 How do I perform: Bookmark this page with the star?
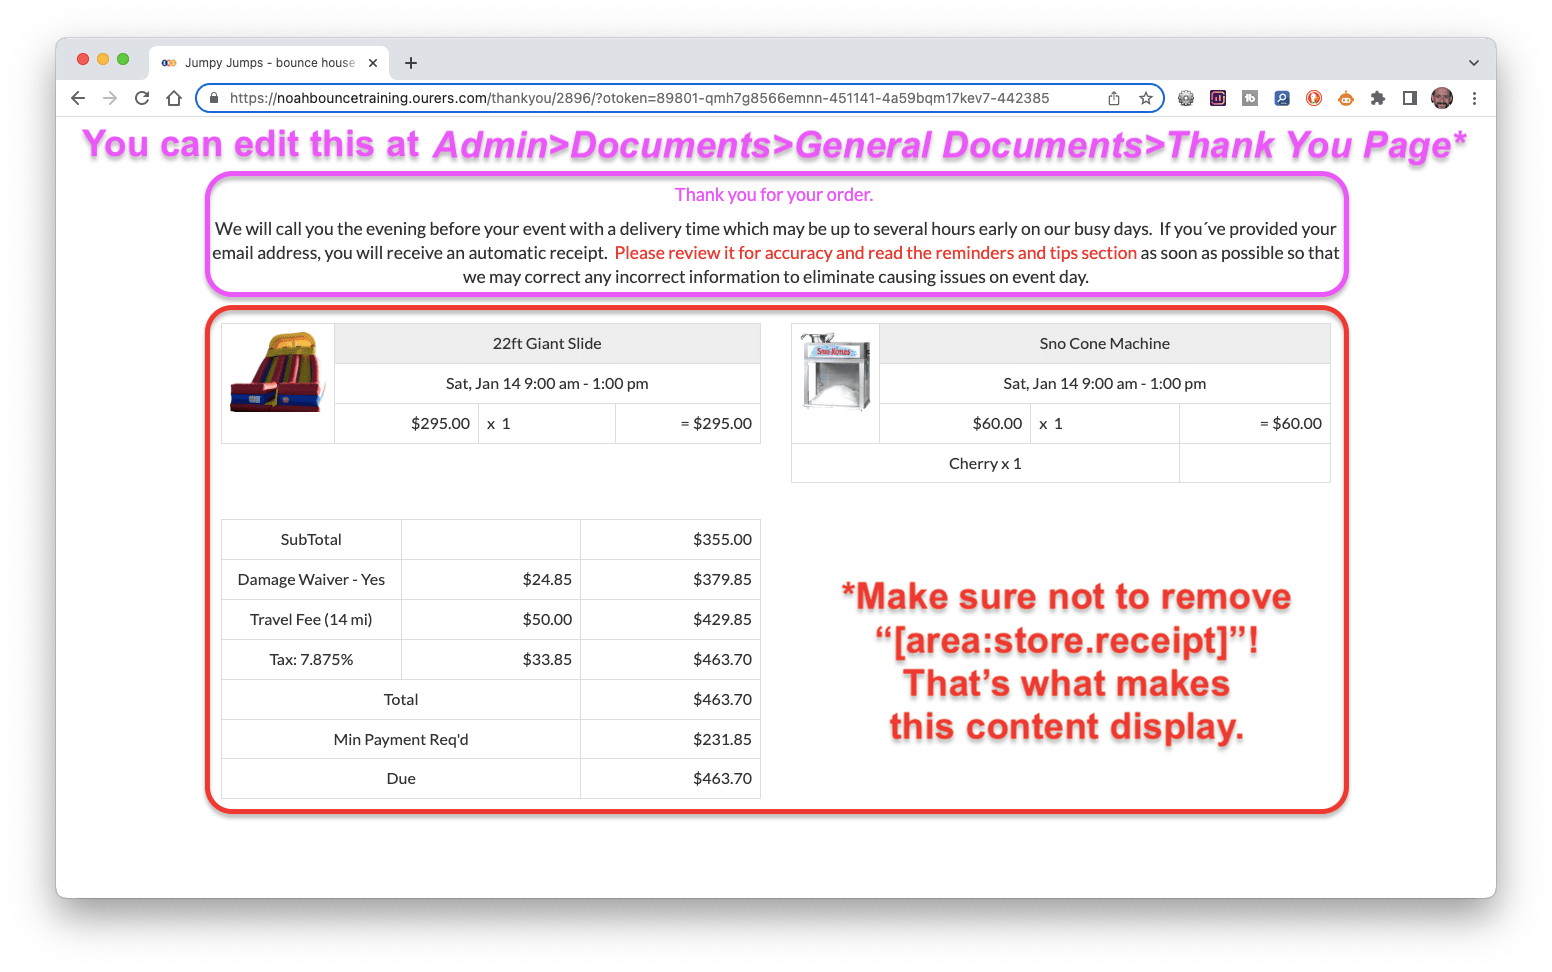[x=1144, y=98]
